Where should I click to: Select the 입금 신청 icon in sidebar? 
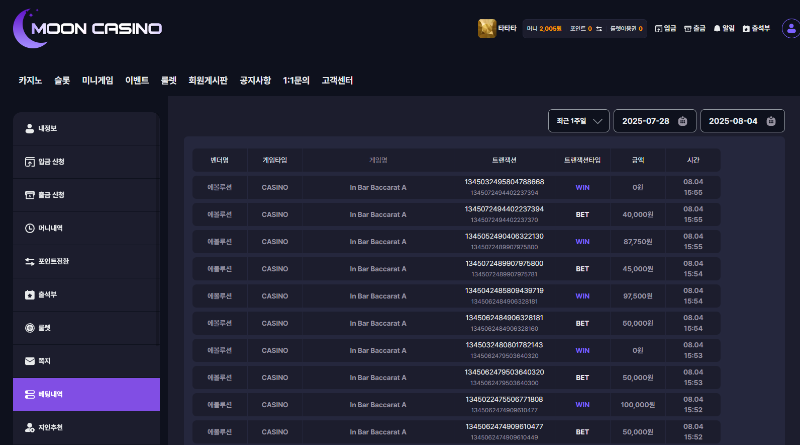(30, 162)
